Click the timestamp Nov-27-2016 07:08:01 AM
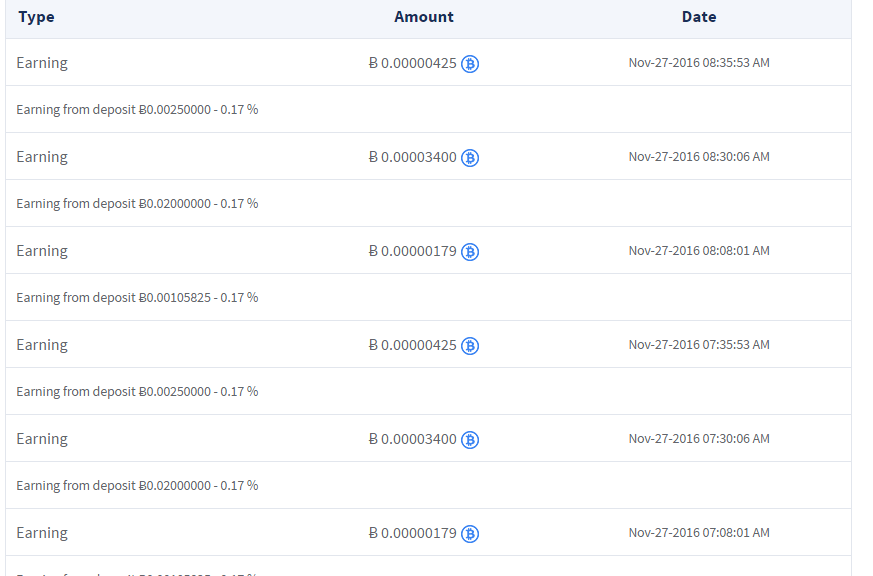 tap(699, 533)
